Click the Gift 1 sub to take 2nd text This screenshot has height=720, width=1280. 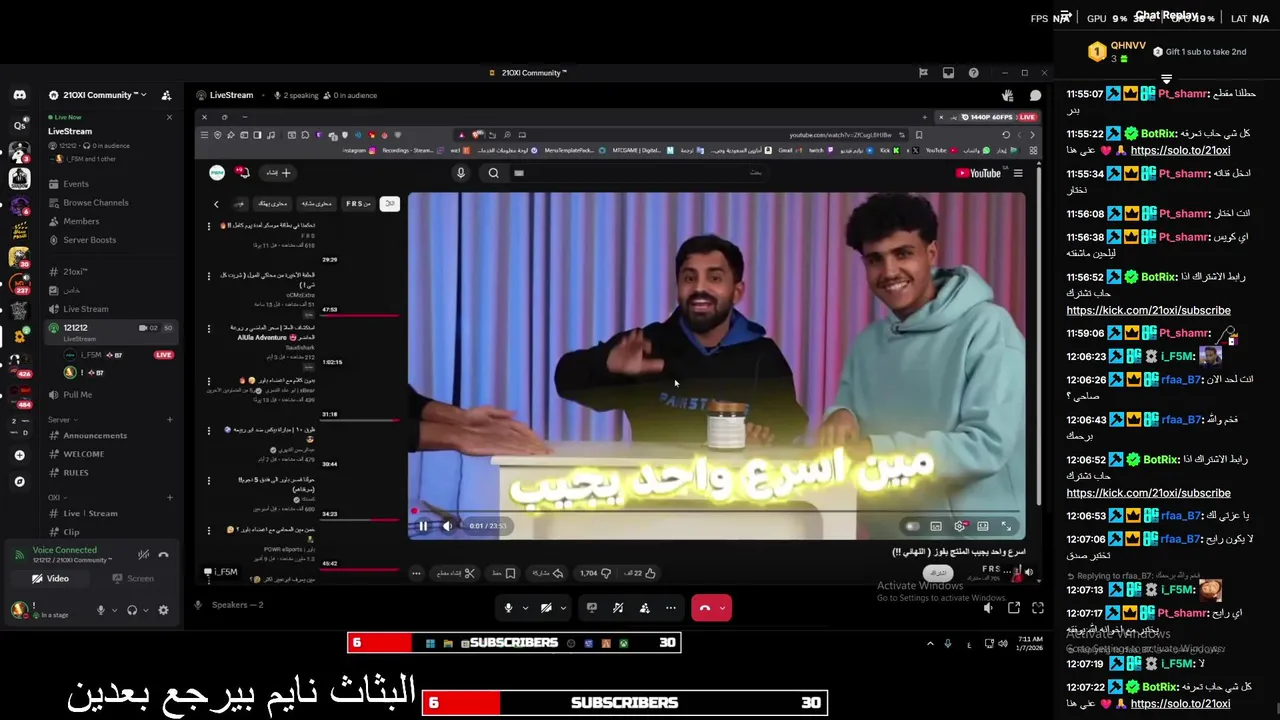tap(1205, 52)
